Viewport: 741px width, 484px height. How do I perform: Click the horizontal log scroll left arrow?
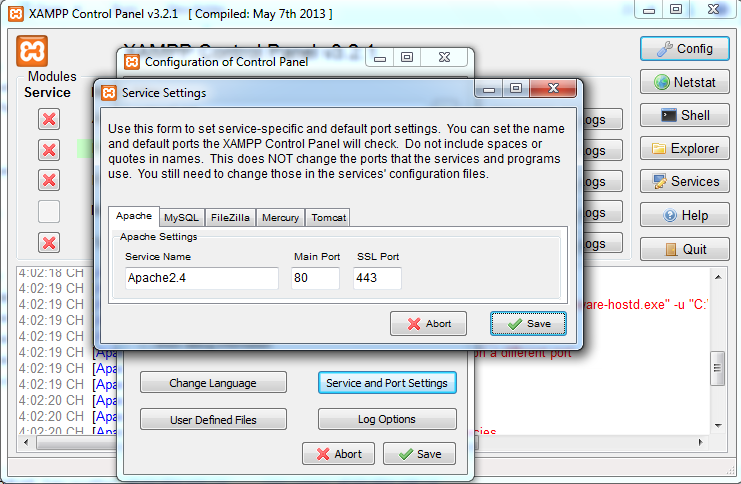tap(26, 442)
